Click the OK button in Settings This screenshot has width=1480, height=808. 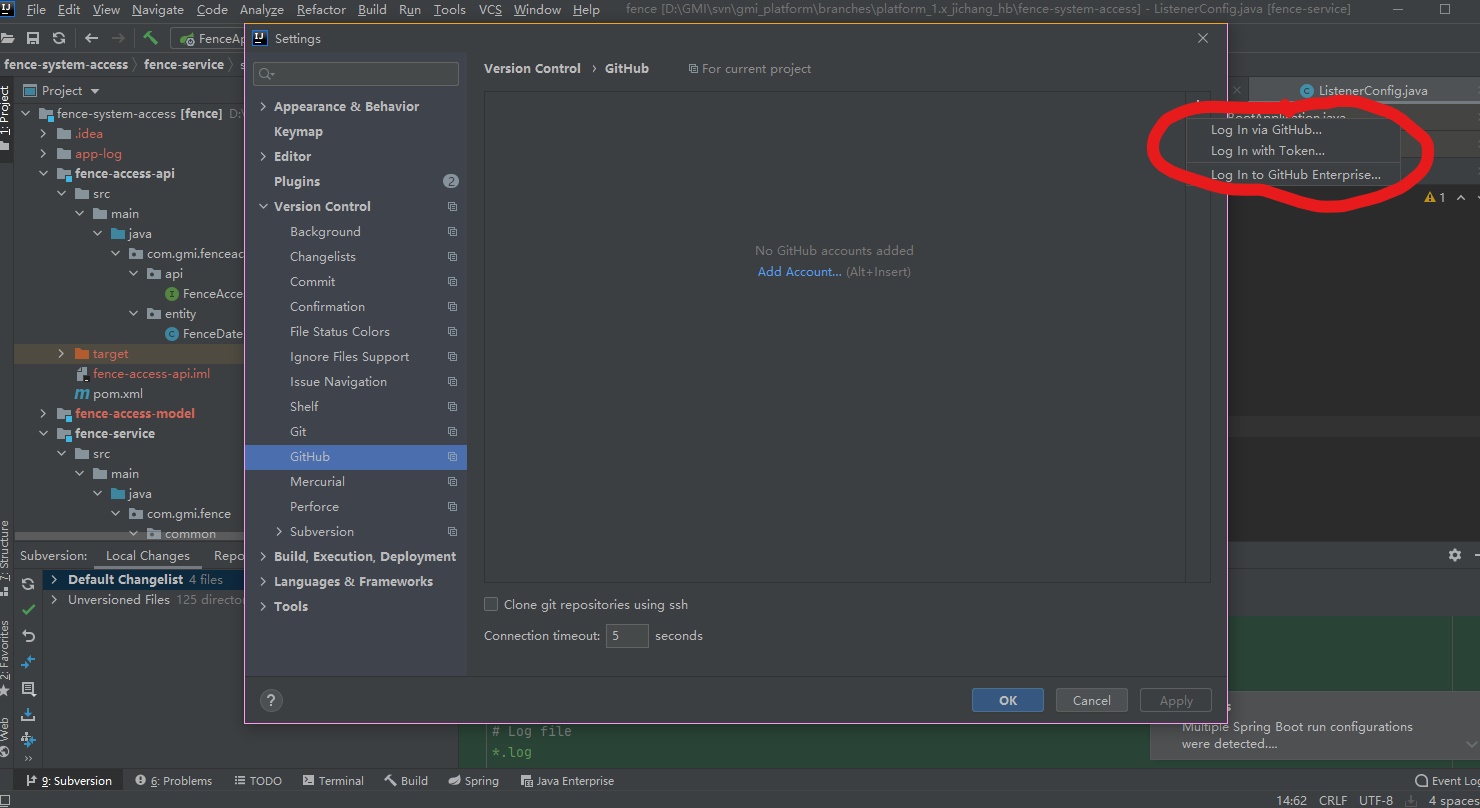tap(1008, 700)
